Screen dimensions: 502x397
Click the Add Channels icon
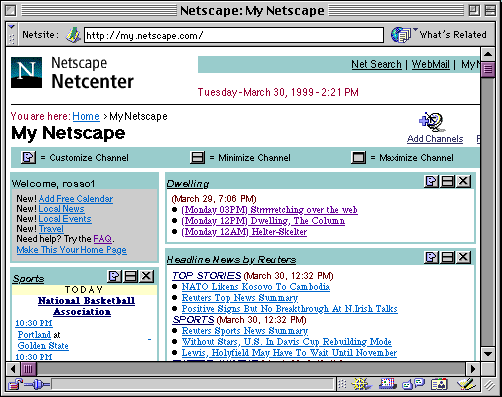tap(432, 122)
